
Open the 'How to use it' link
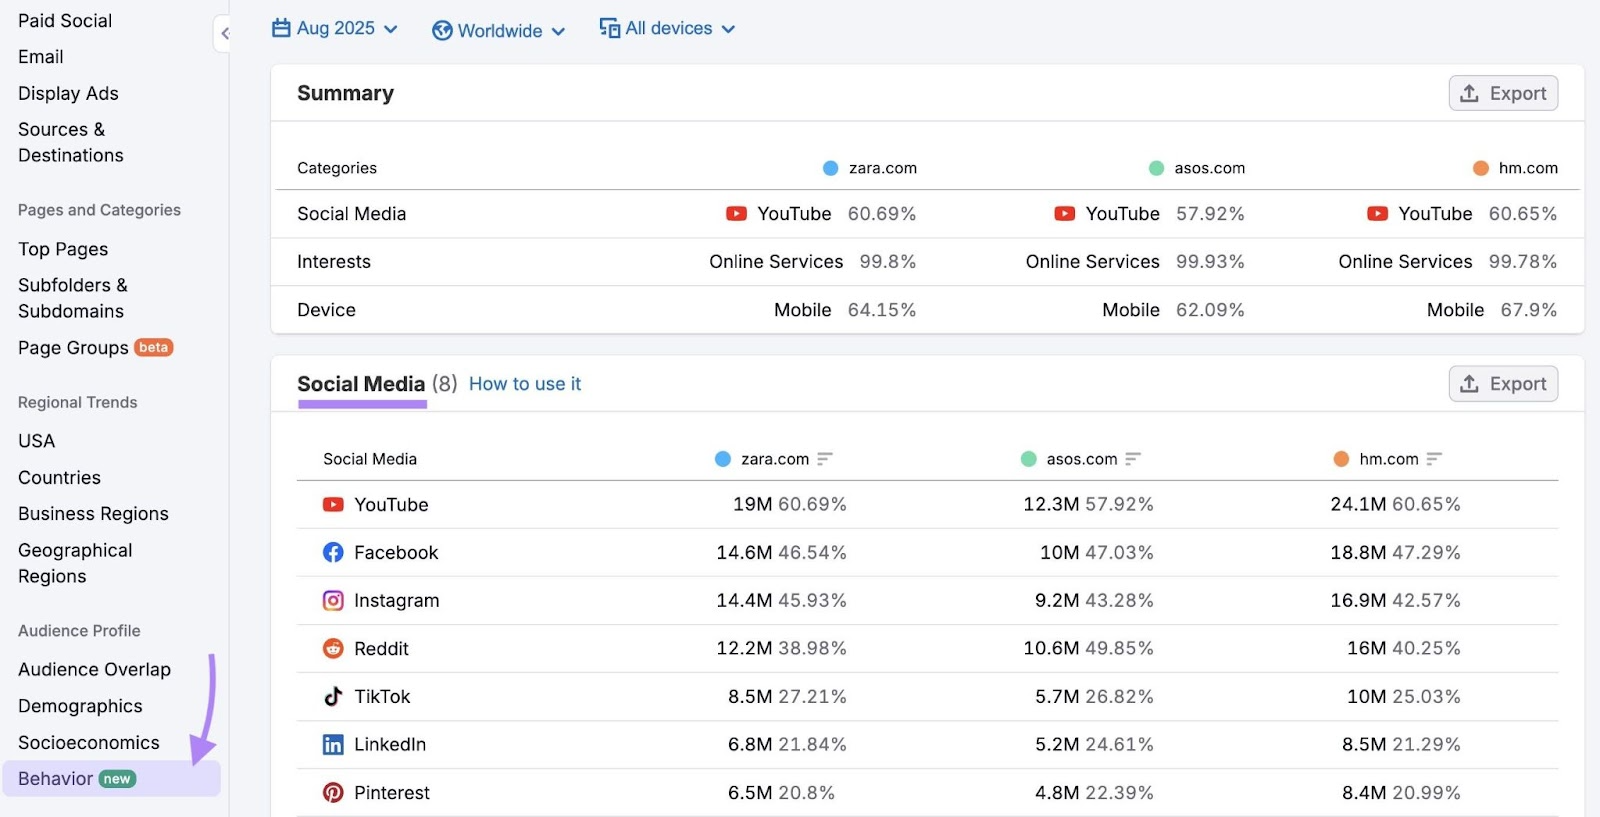[524, 385]
